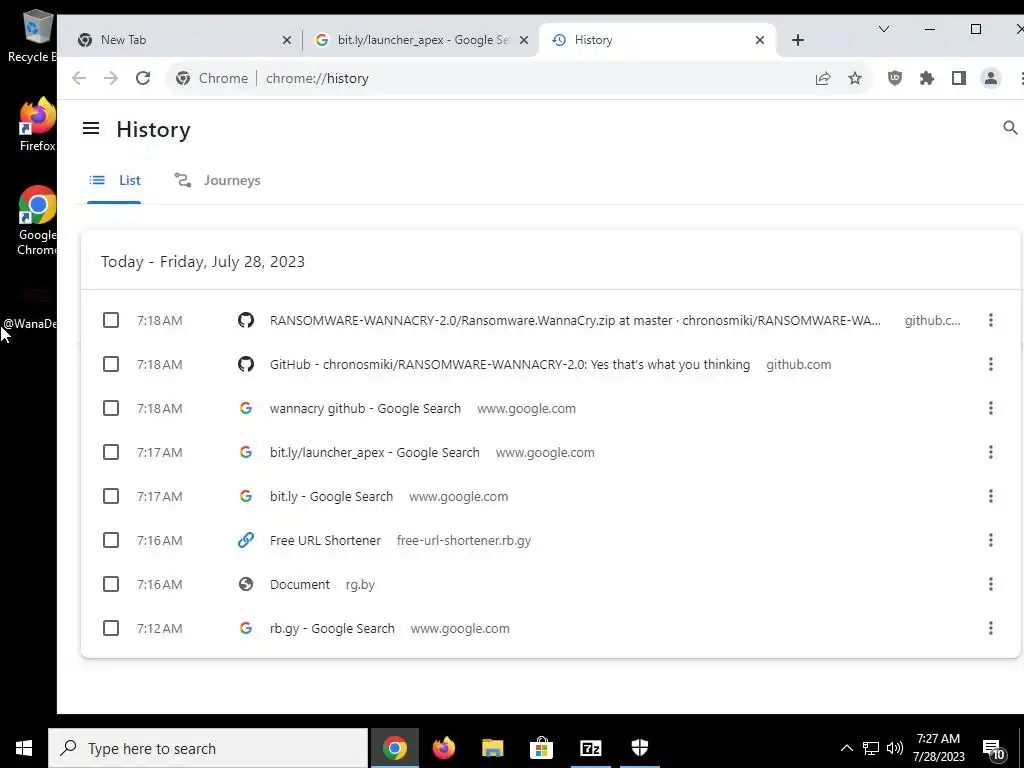Screen dimensions: 1024x768
Task: Open more actions for bit.ly/launcher_apex search
Action: 991,452
